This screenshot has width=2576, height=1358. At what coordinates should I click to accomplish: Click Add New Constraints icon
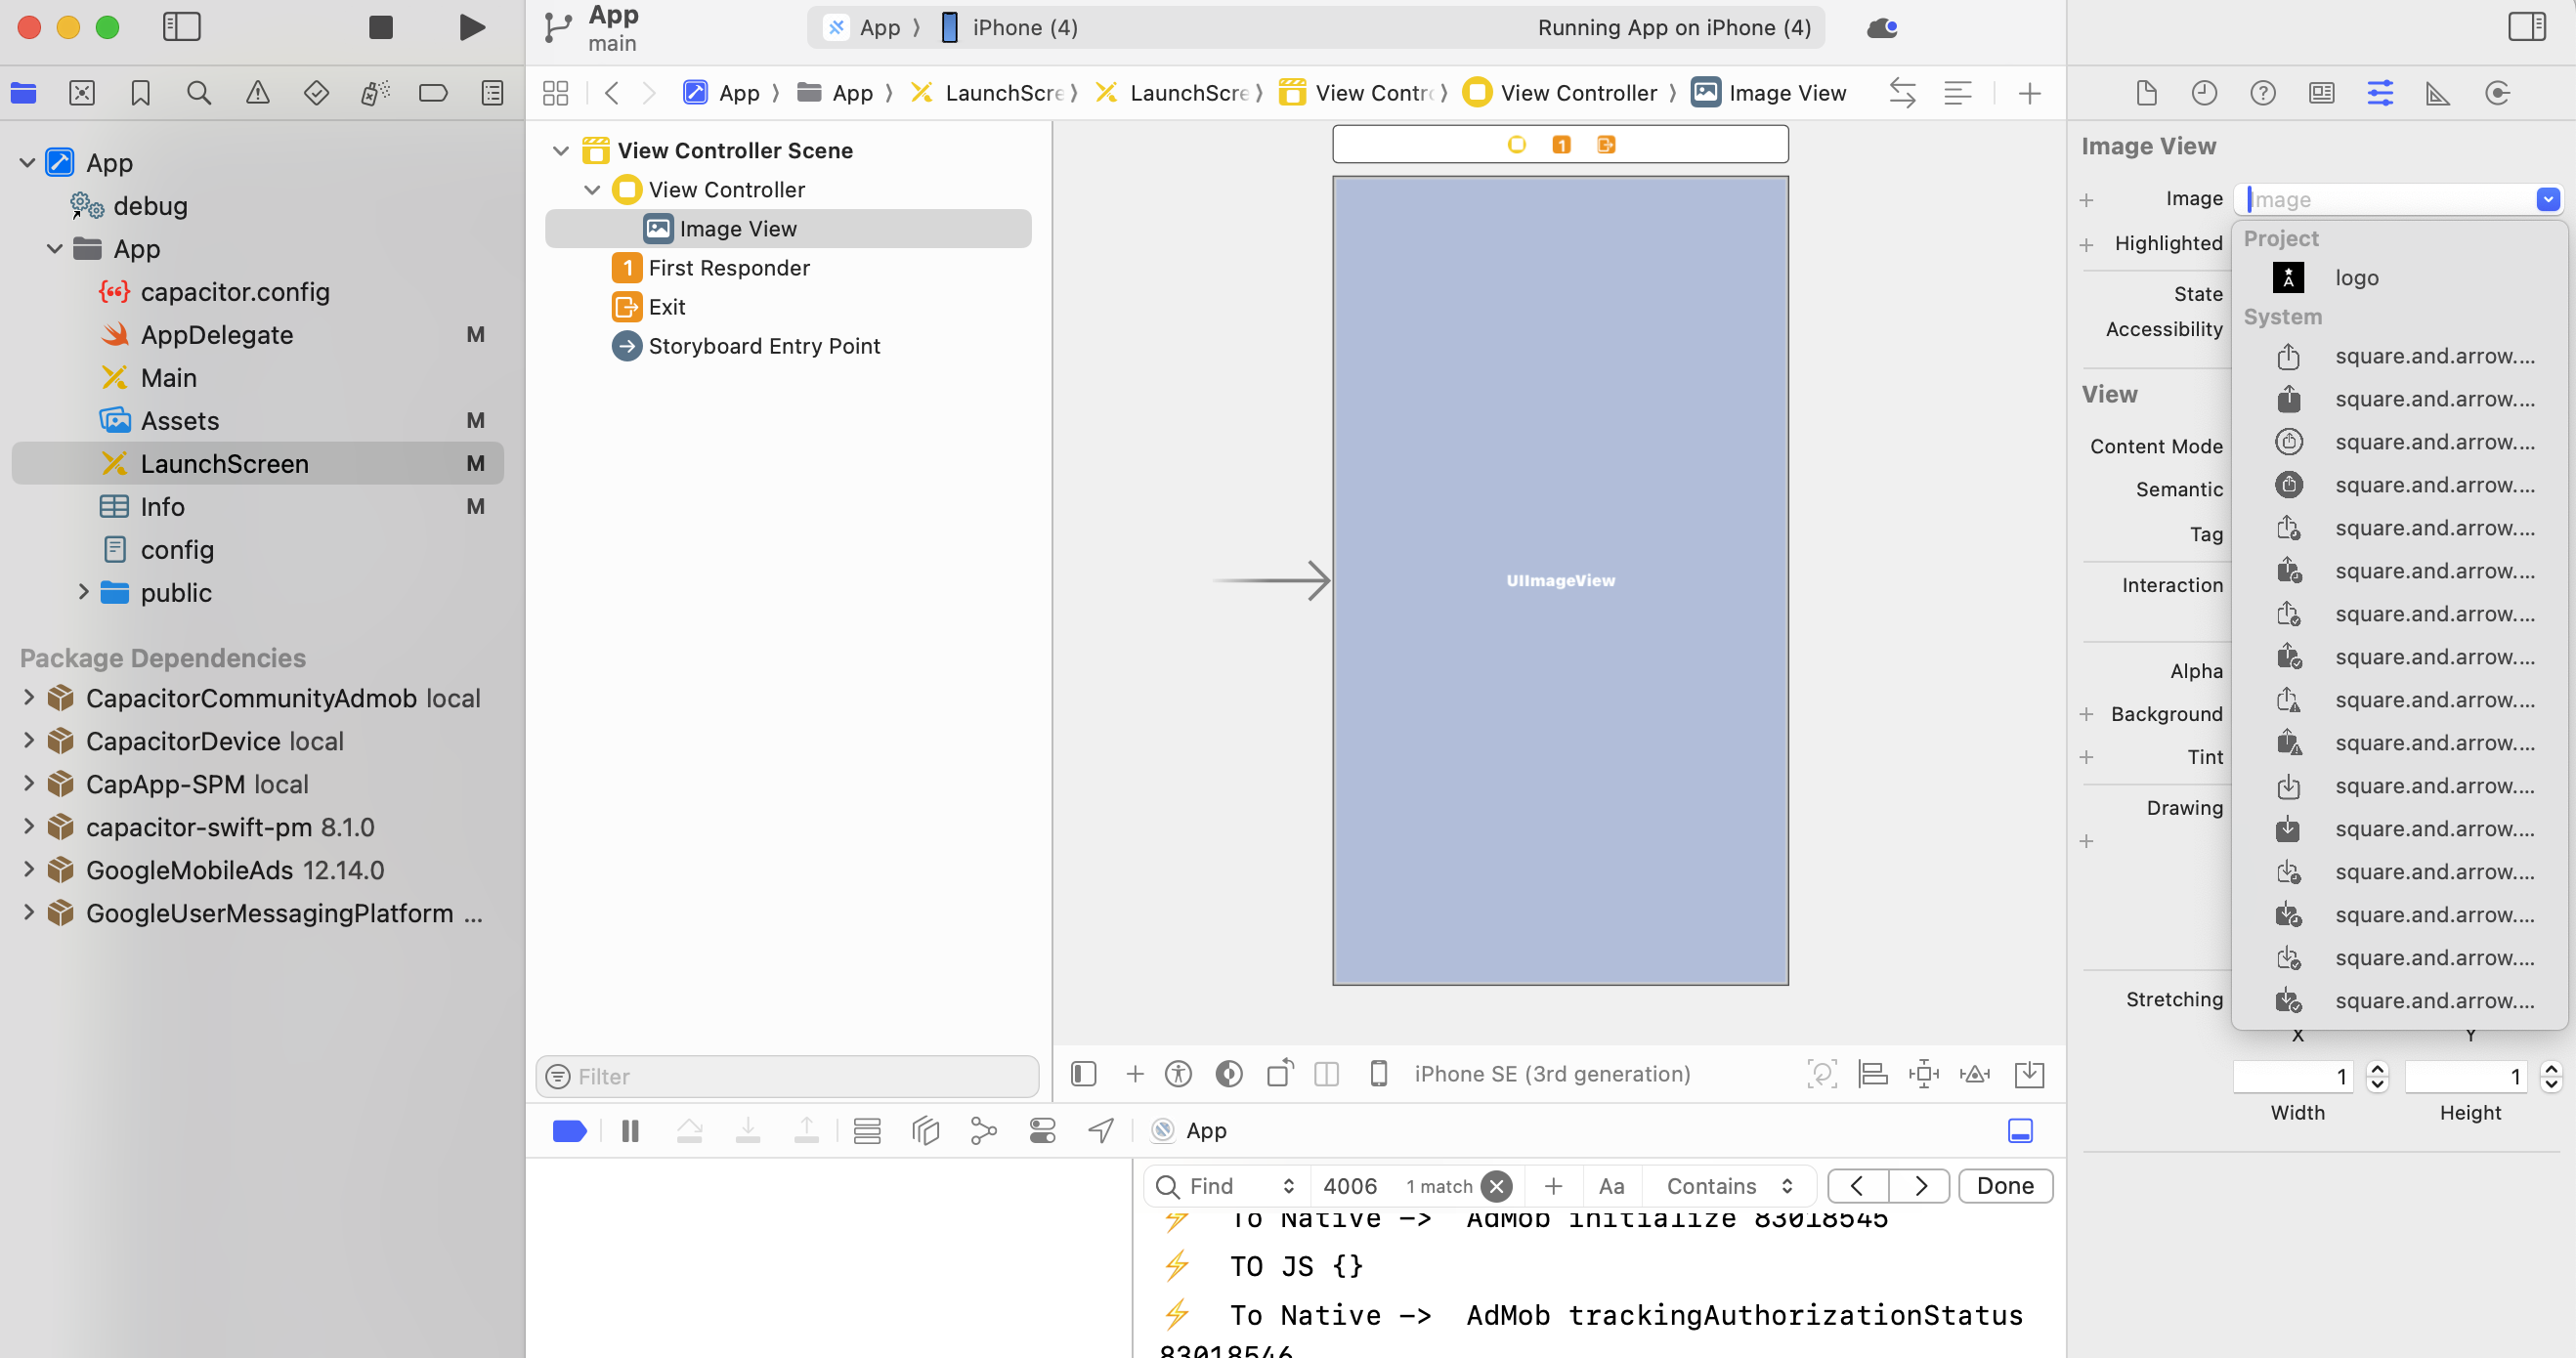1923,1074
